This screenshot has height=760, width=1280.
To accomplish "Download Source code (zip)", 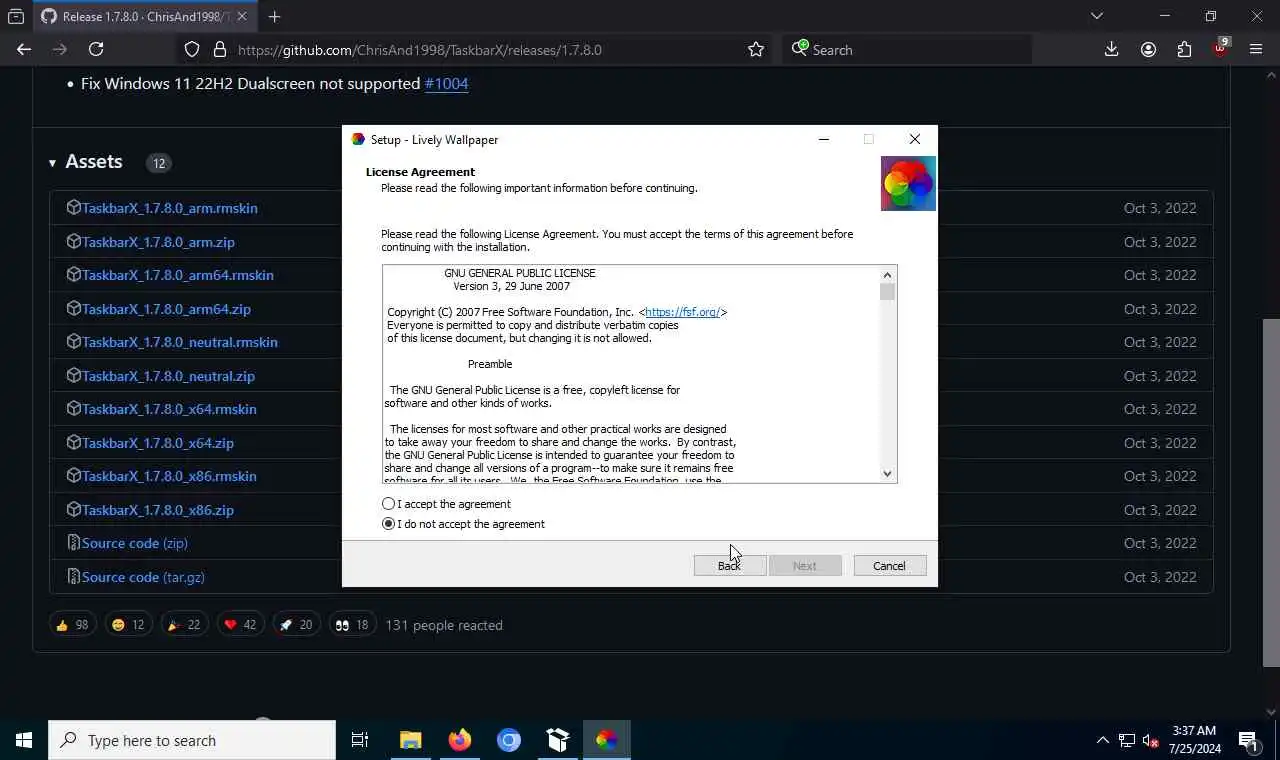I will (135, 543).
